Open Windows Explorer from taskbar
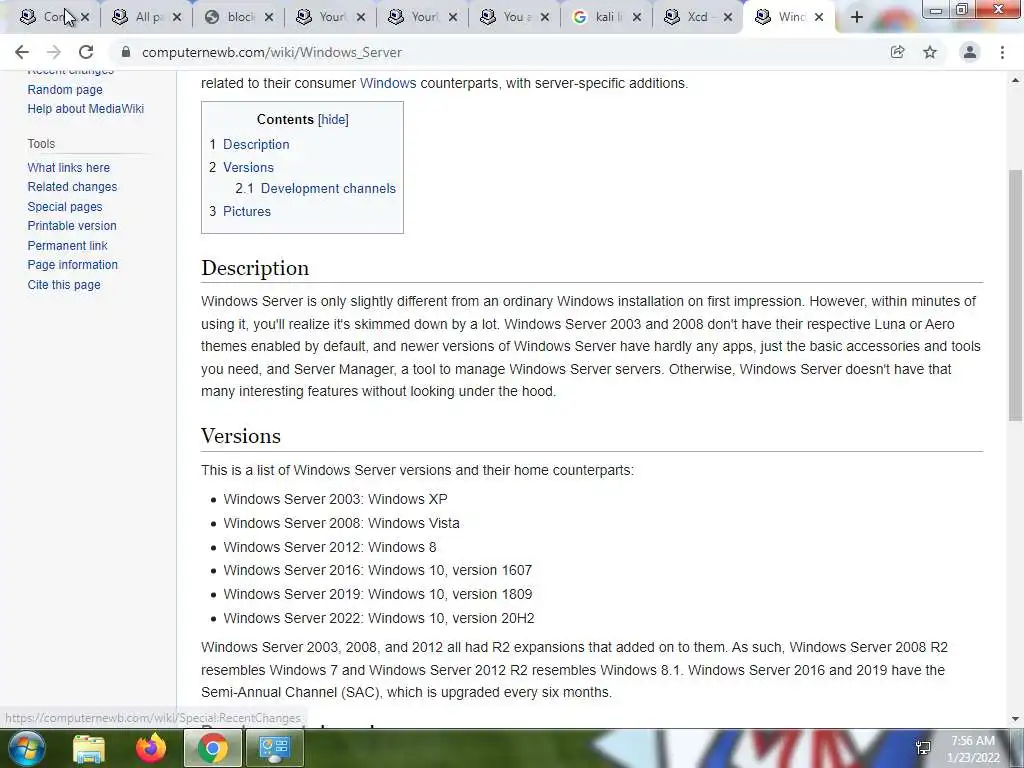Screen dimensions: 1024x768 [x=89, y=748]
